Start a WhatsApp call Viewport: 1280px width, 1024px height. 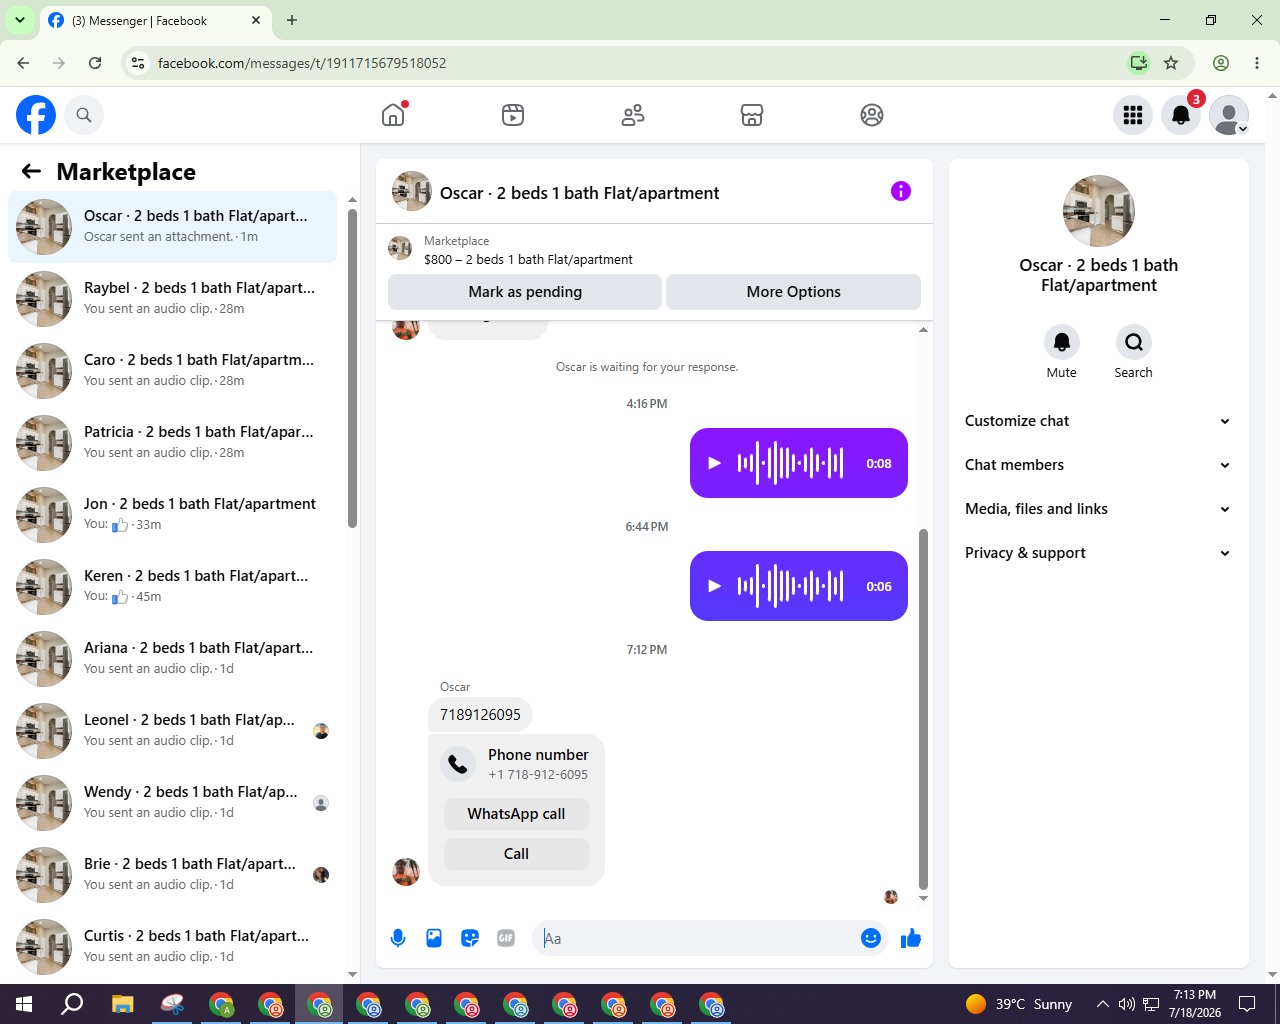point(516,814)
